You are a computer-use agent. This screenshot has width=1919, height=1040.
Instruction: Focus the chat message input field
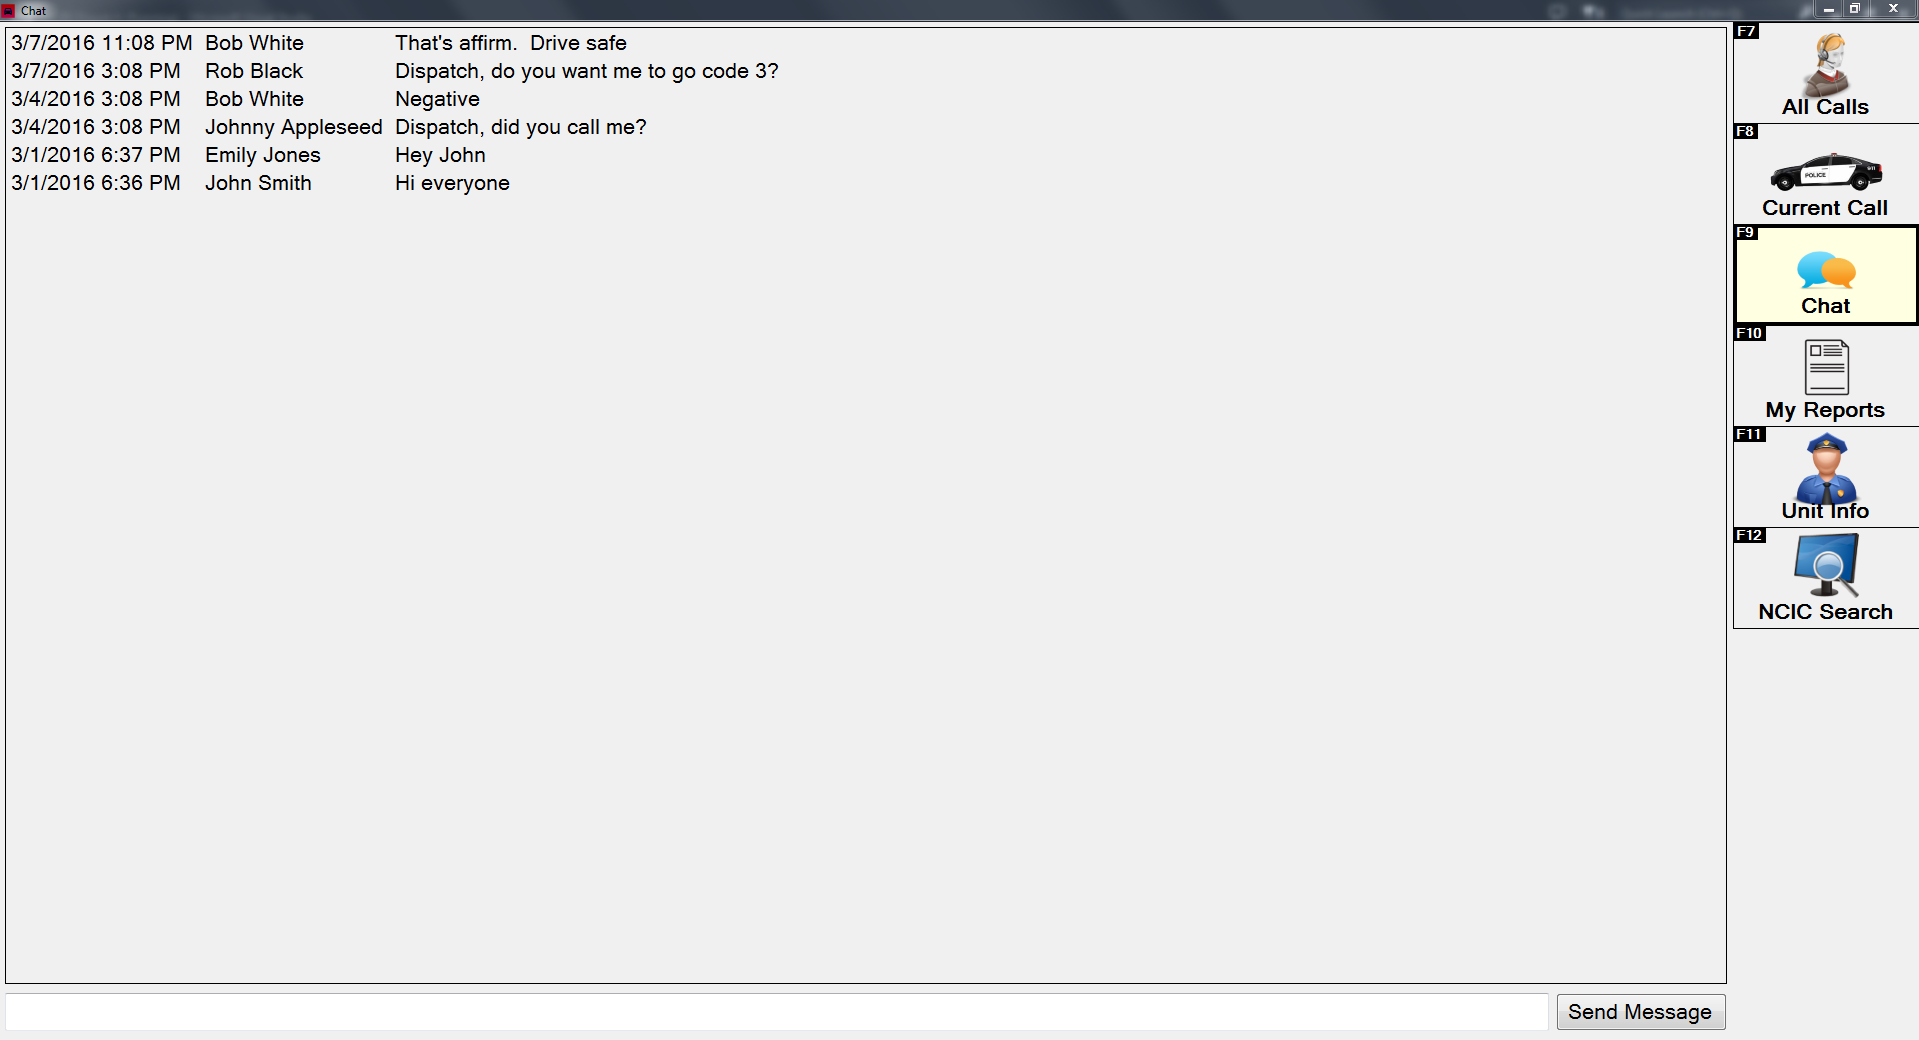coord(777,1012)
